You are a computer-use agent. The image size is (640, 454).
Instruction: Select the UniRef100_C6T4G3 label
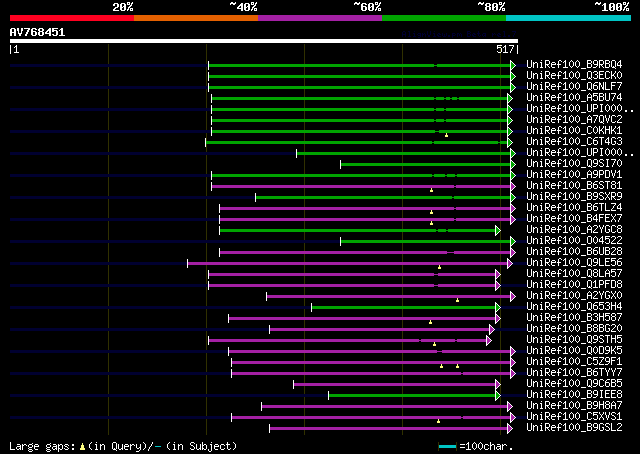pos(574,142)
